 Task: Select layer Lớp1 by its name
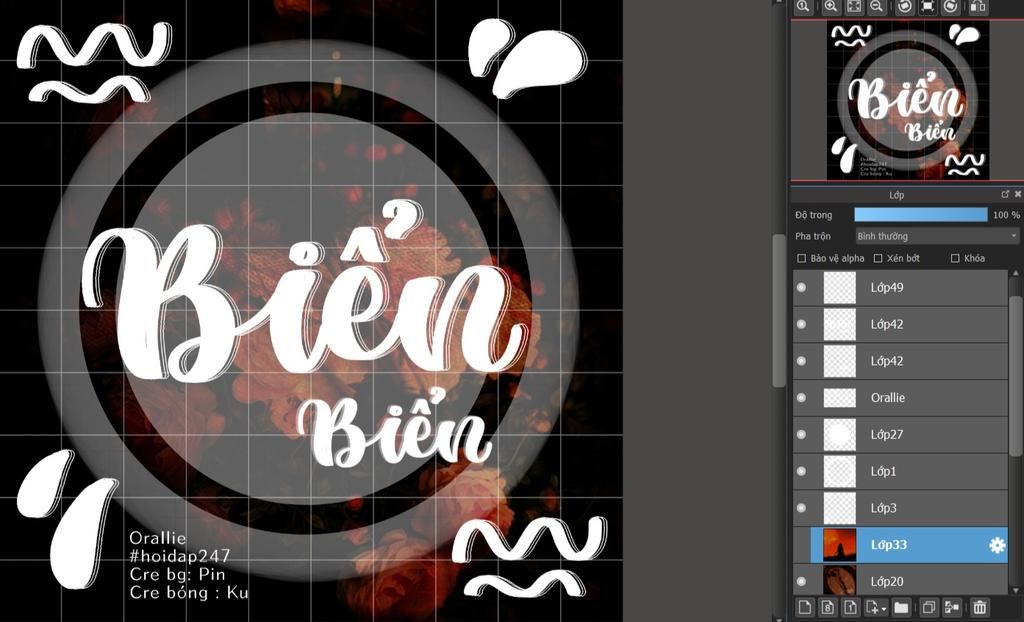pyautogui.click(x=884, y=471)
